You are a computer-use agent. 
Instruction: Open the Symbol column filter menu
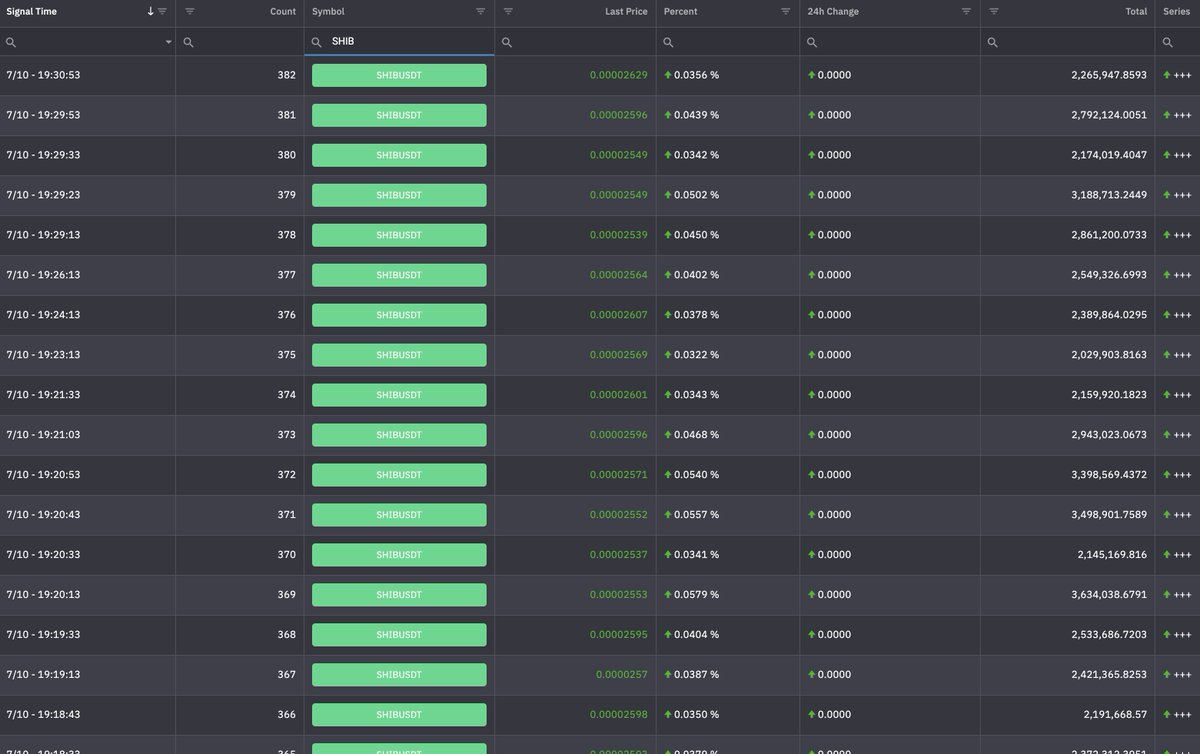pyautogui.click(x=481, y=12)
